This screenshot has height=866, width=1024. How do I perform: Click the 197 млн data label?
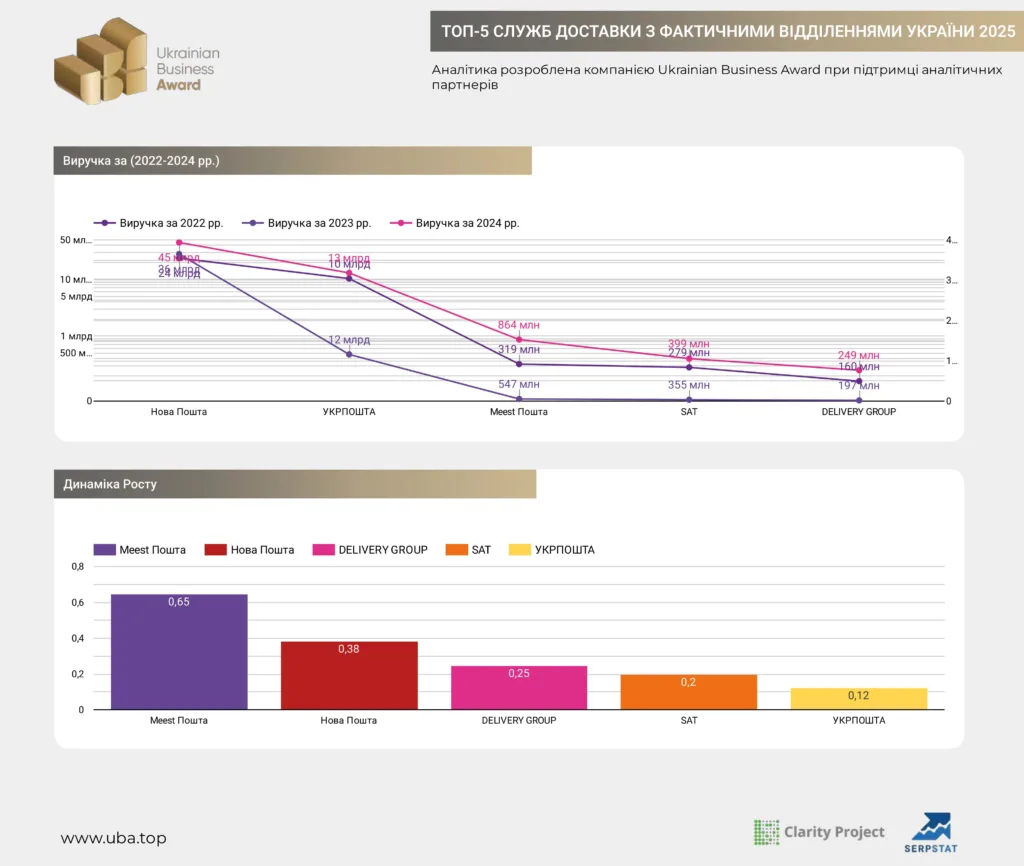[x=859, y=386]
